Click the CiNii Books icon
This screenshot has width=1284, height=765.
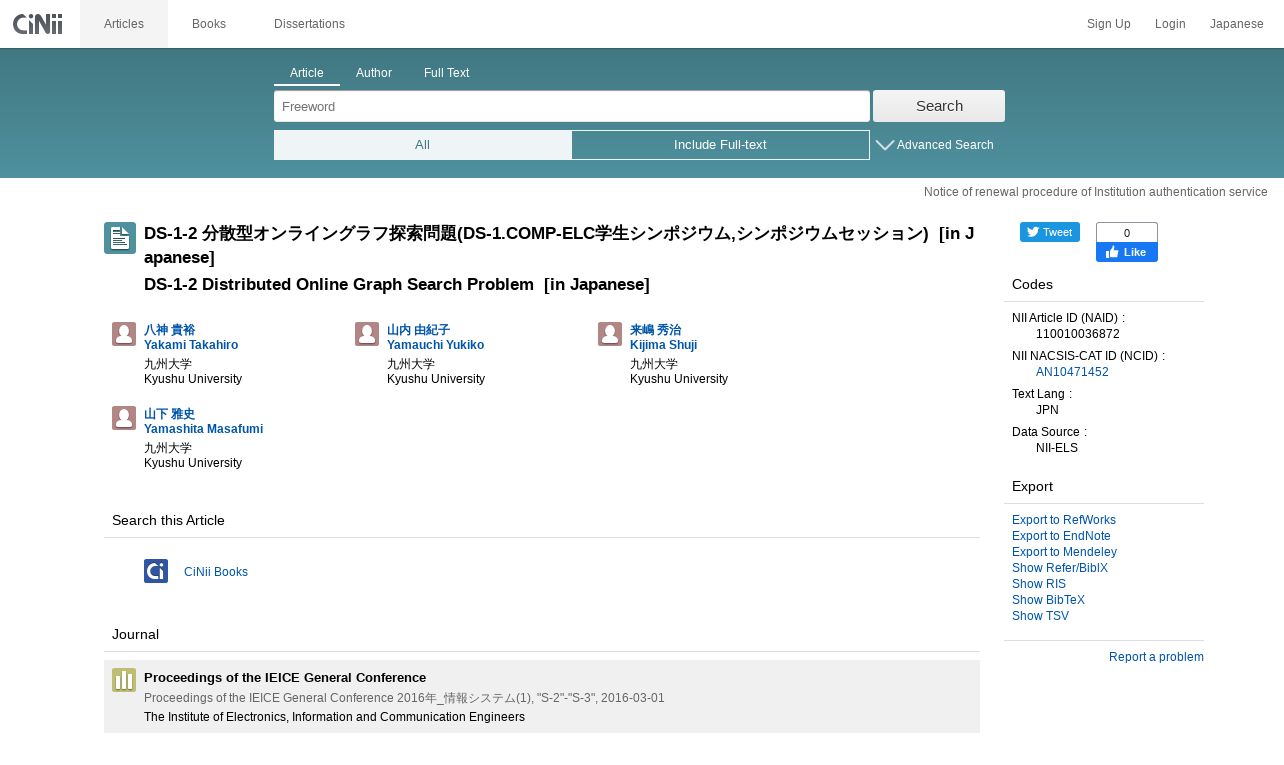pos(156,571)
